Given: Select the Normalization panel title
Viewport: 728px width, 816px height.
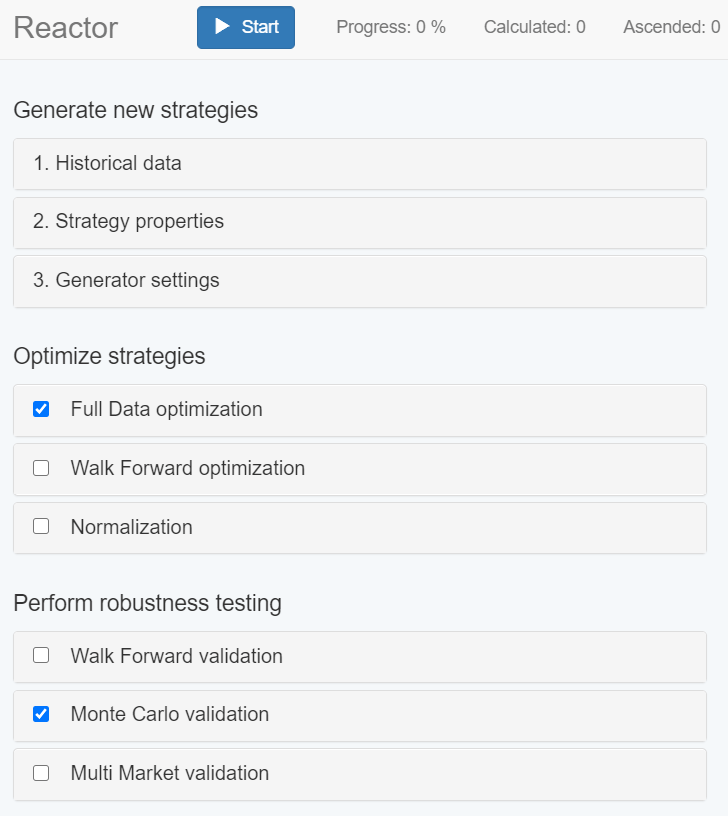Looking at the screenshot, I should (131, 527).
